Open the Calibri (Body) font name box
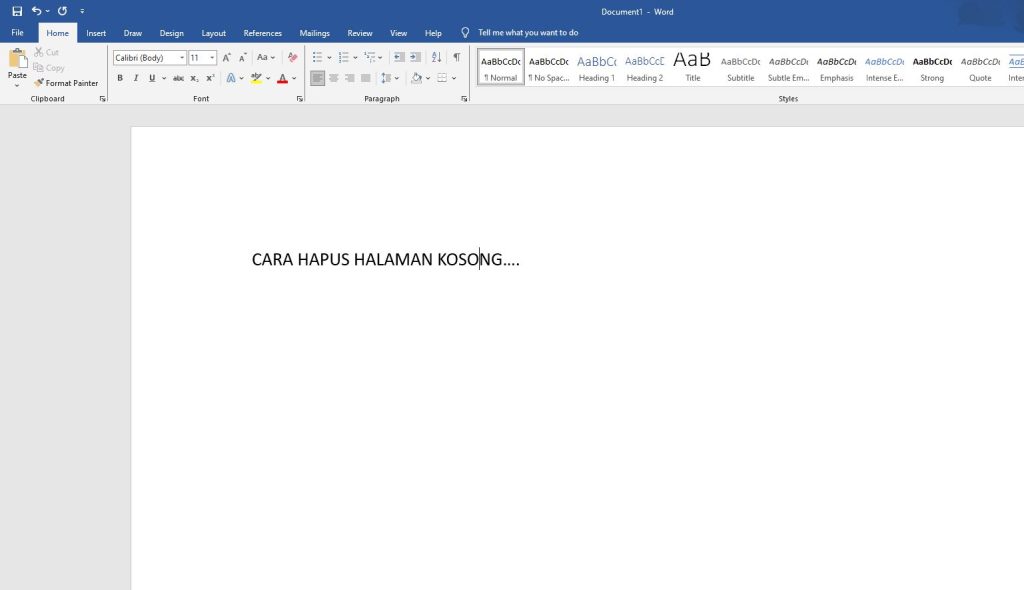The height and width of the screenshot is (590, 1024). pyautogui.click(x=150, y=57)
